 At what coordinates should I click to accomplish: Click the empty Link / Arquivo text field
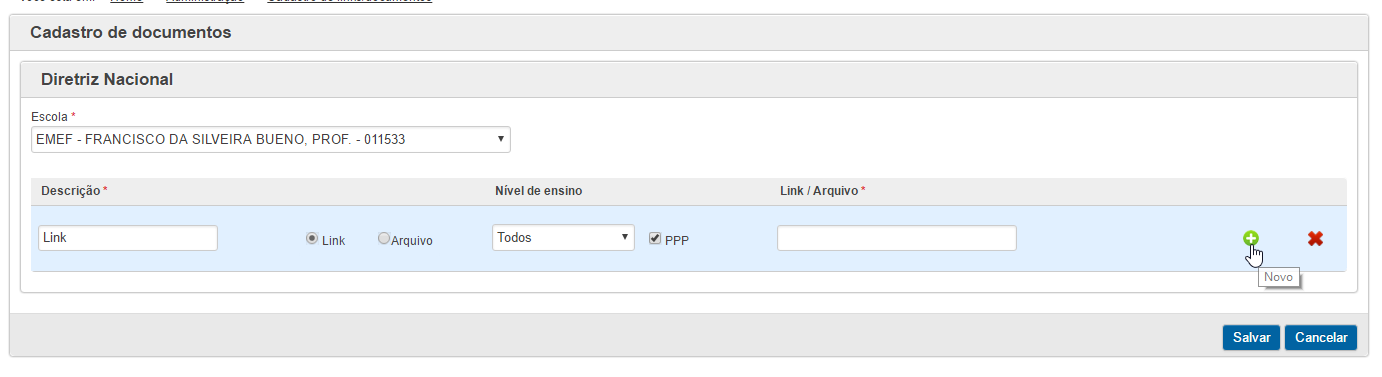897,238
